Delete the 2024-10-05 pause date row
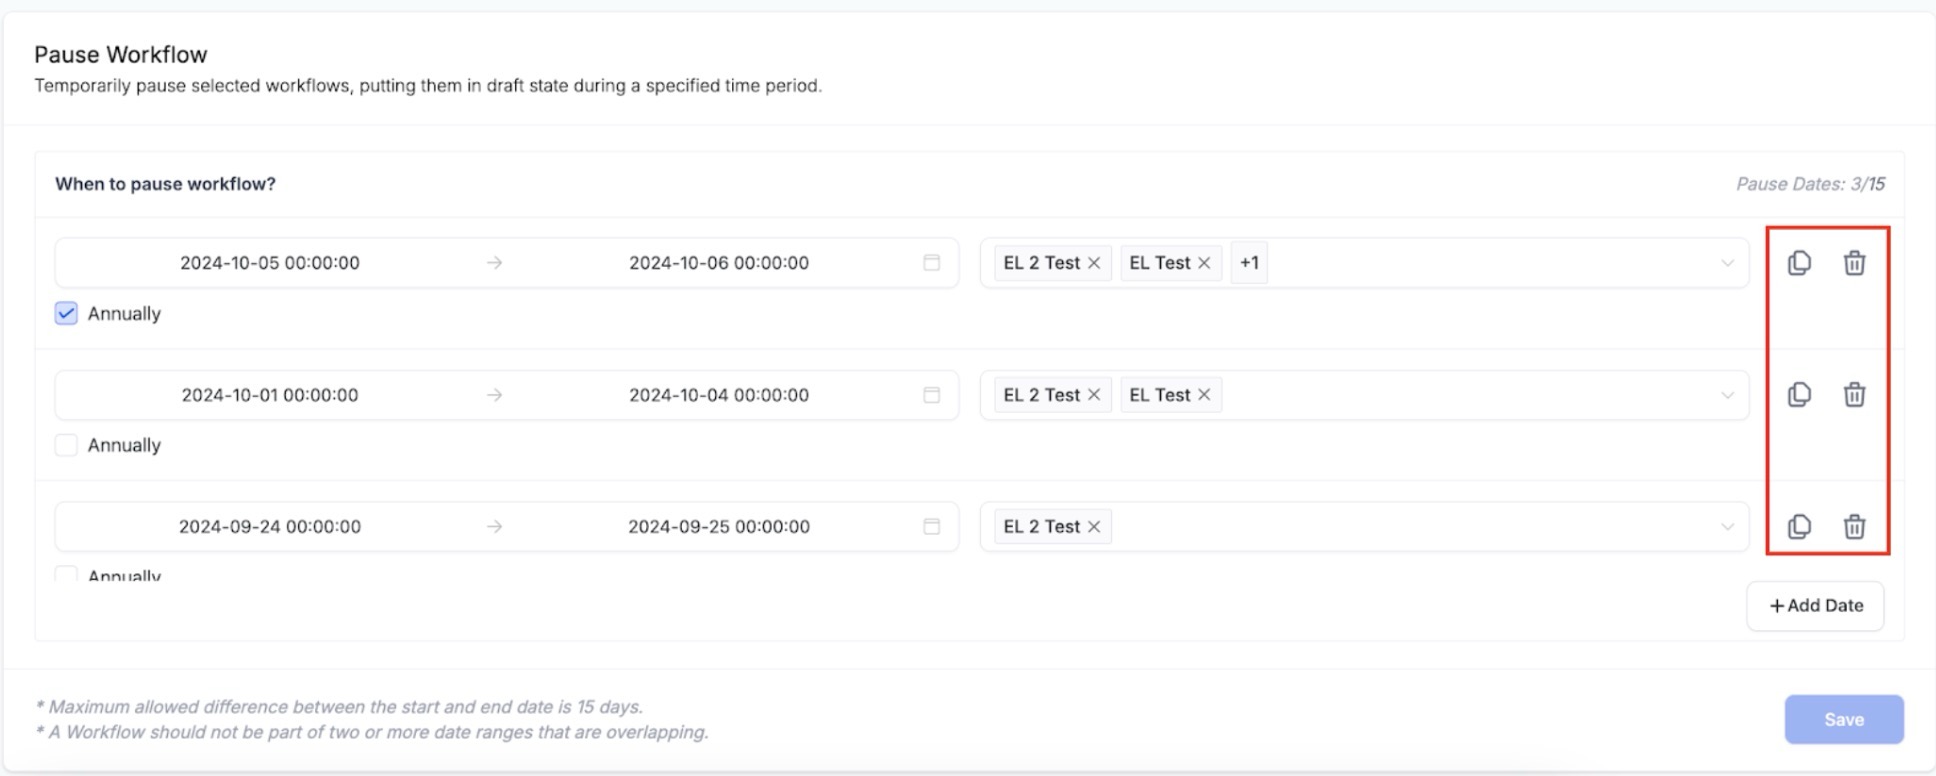Image resolution: width=1936 pixels, height=776 pixels. click(x=1854, y=263)
